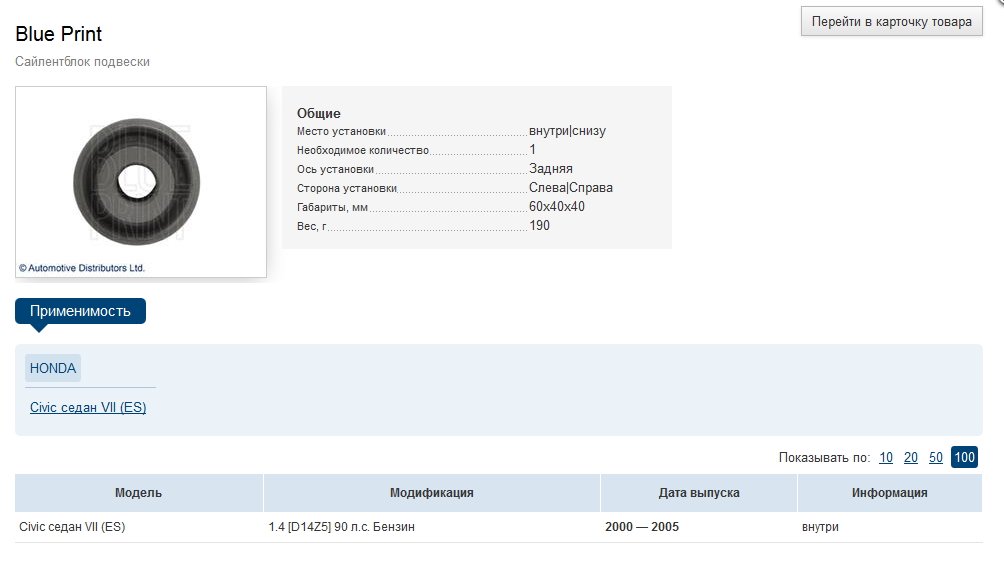Click the '60x40x40' dimensions value
The image size is (1004, 564).
click(556, 206)
